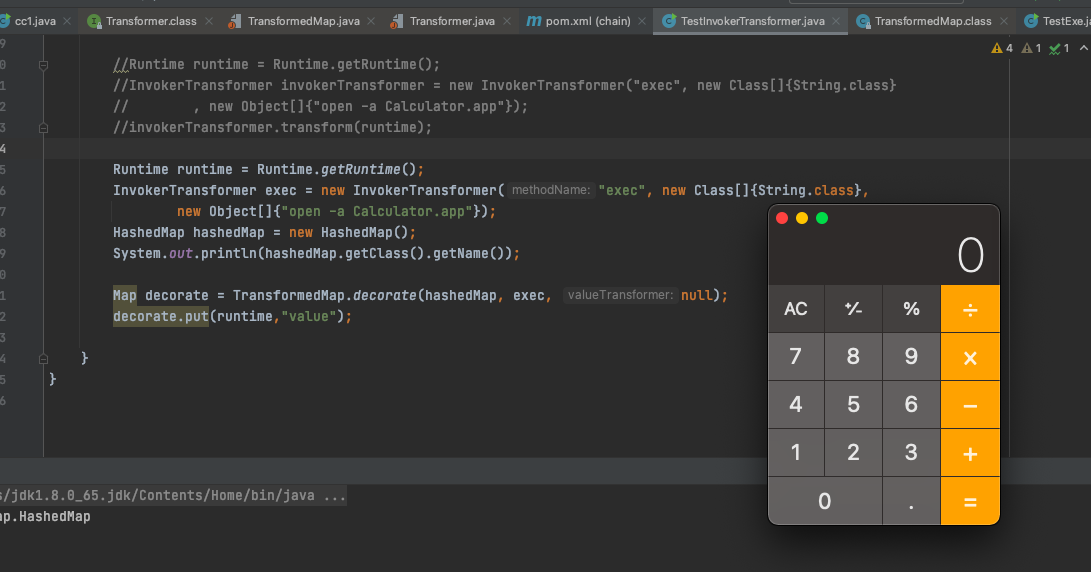1091x572 pixels.
Task: Switch to the Transformer.java tab
Action: tap(452, 21)
